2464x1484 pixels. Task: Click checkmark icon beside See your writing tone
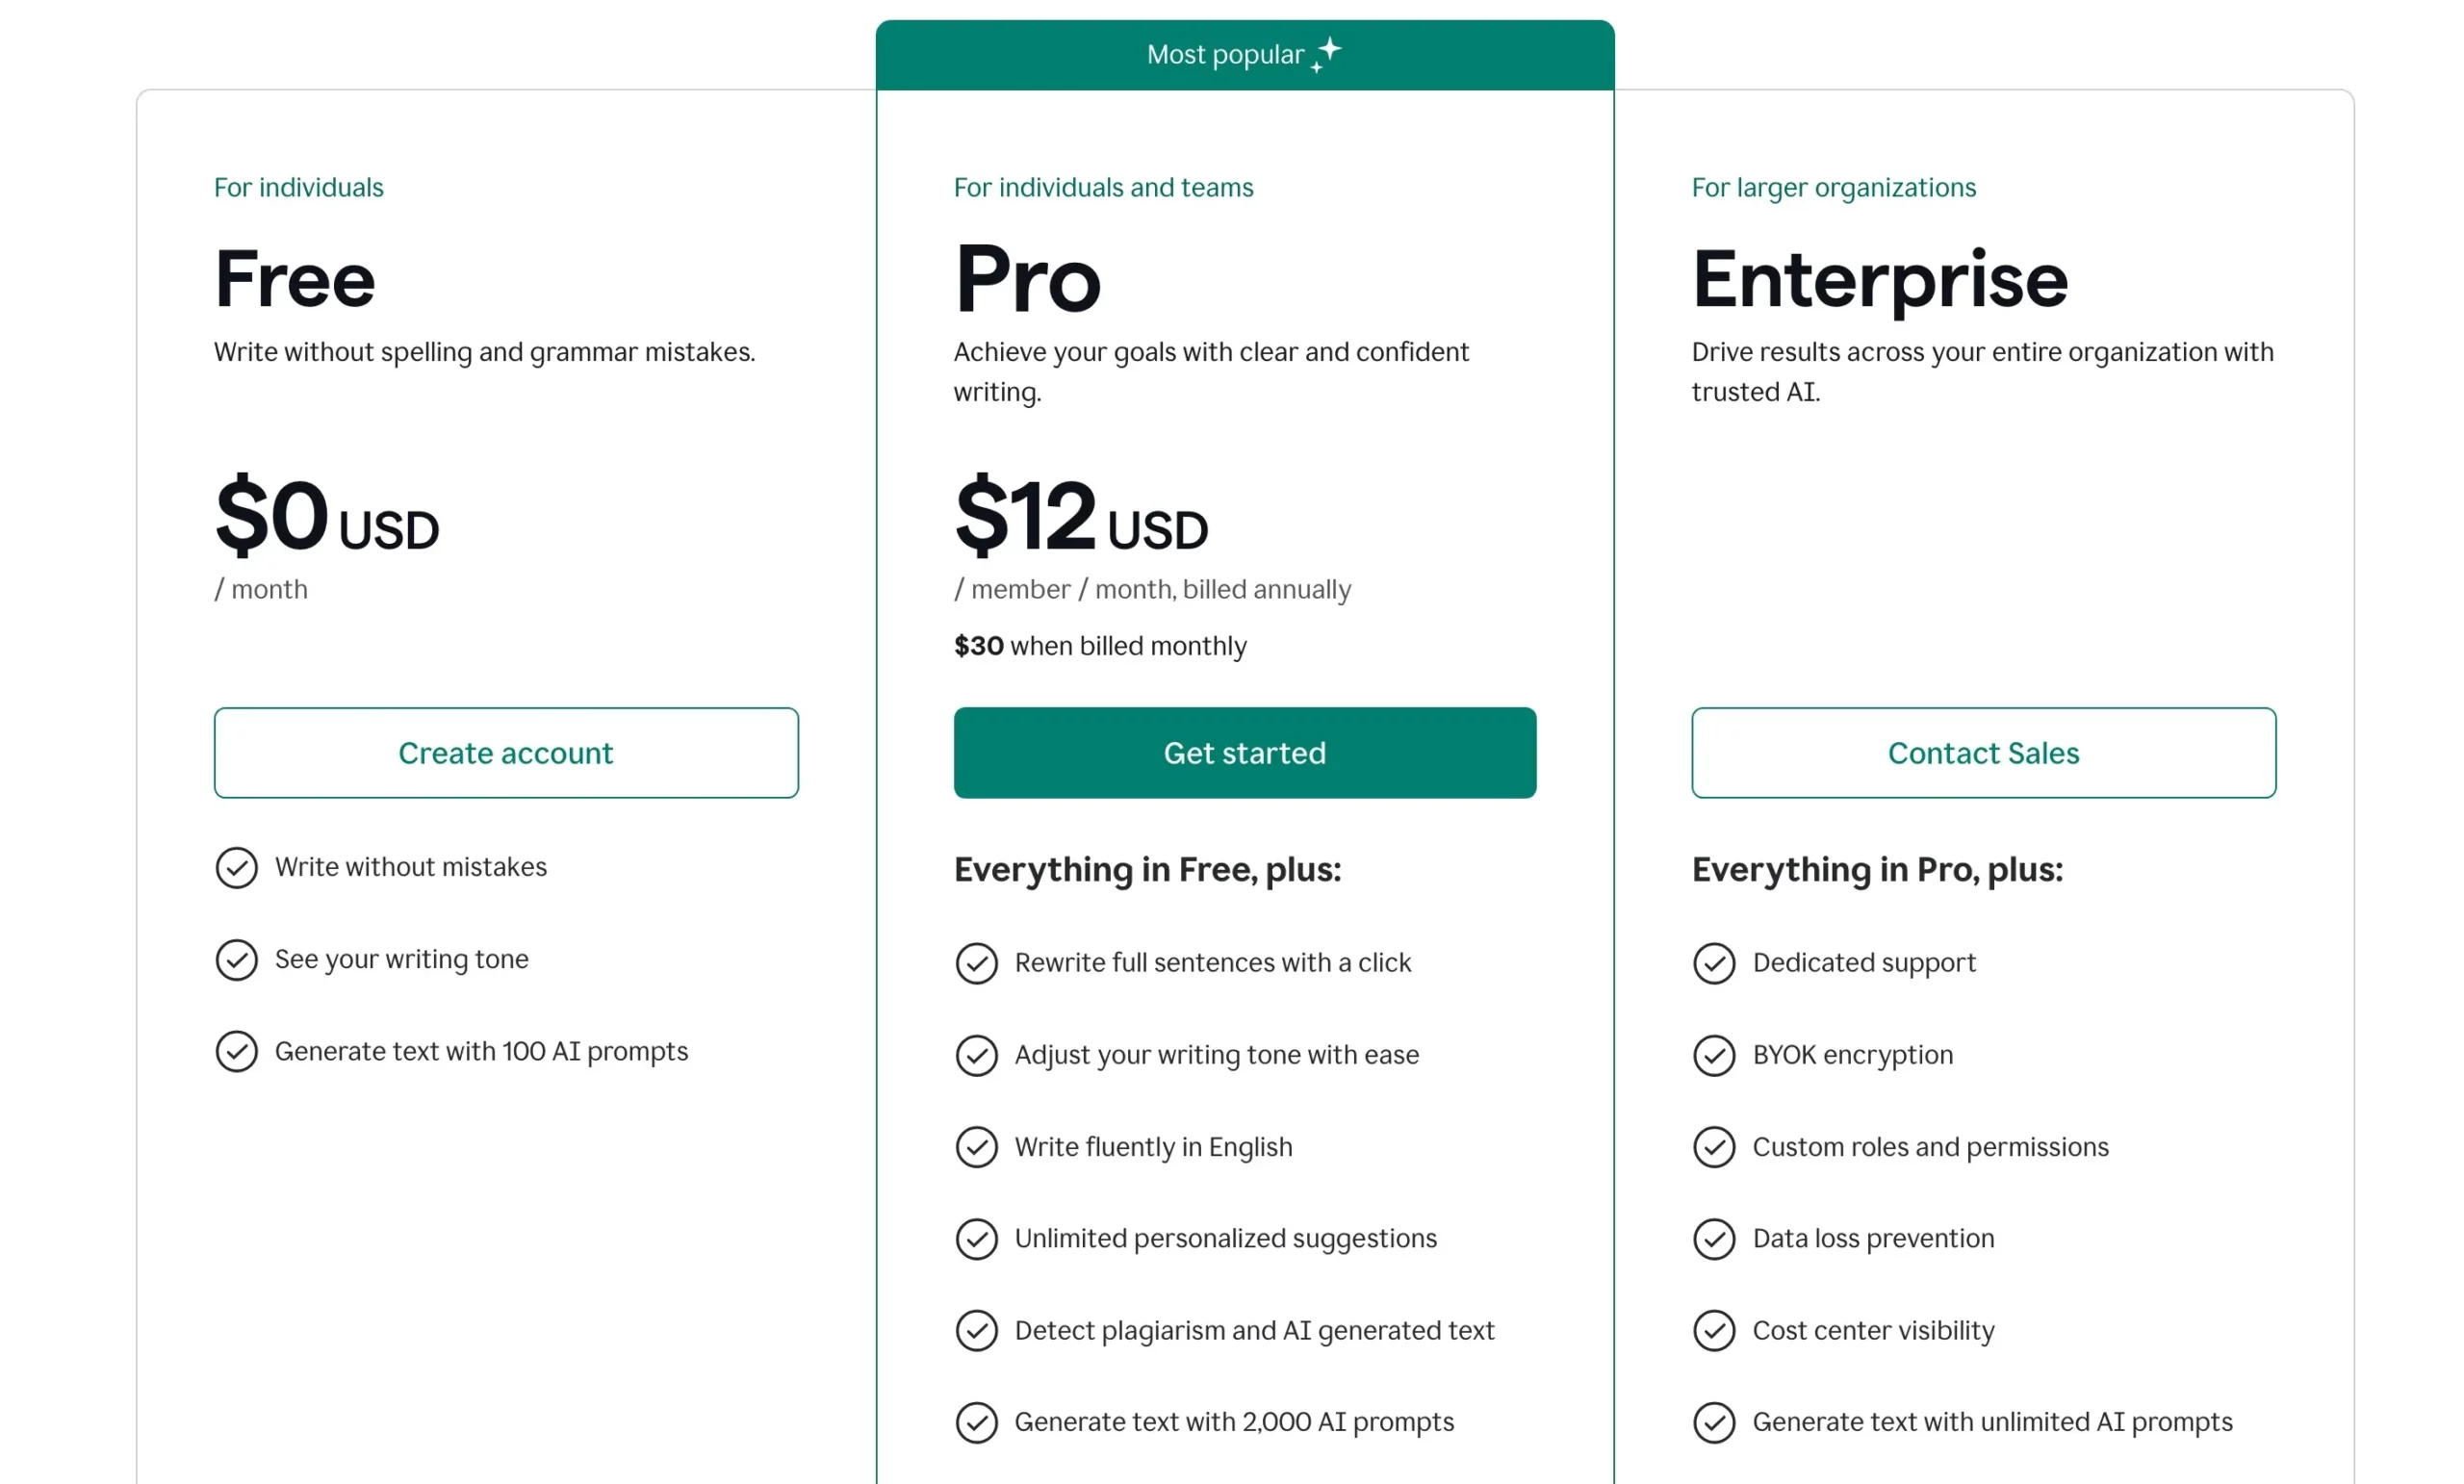pyautogui.click(x=237, y=960)
